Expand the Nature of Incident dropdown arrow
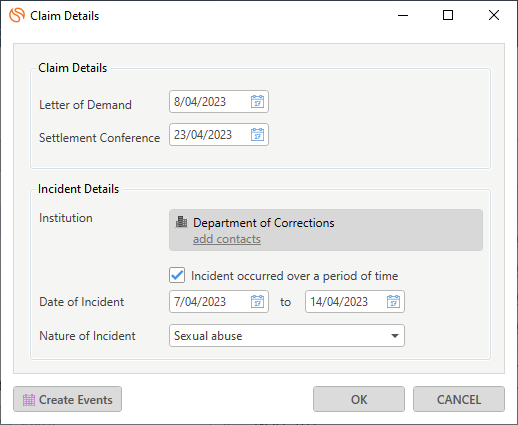This screenshot has height=425, width=518. 395,336
